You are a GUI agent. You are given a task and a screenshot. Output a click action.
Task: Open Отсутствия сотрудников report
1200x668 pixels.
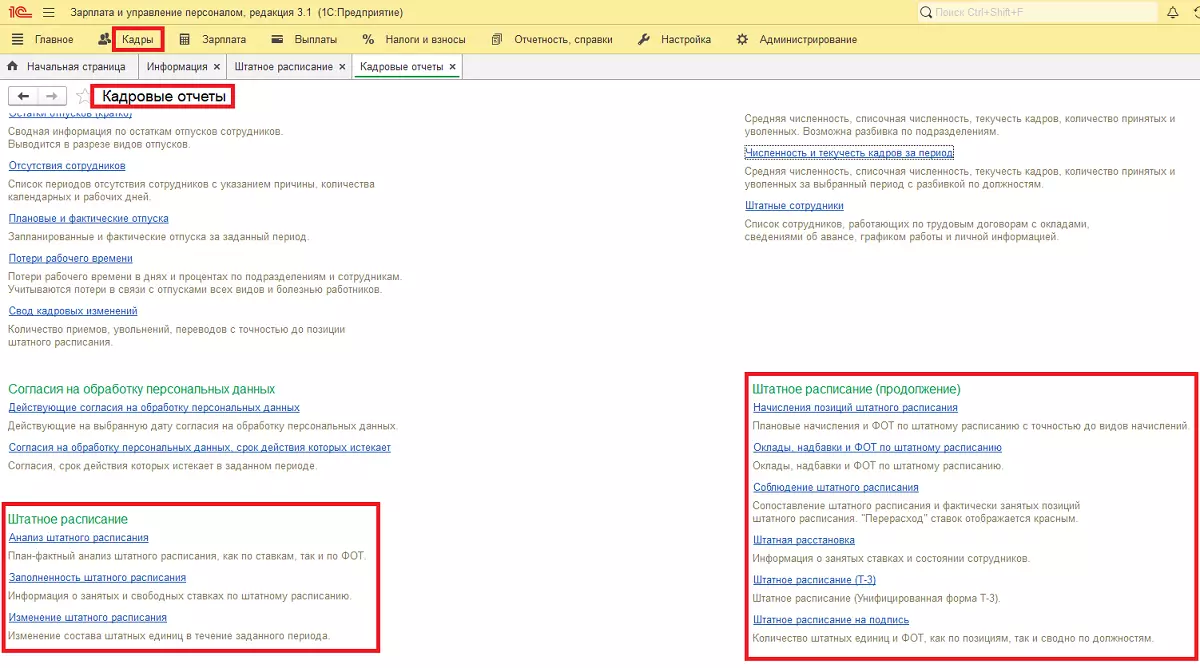67,166
